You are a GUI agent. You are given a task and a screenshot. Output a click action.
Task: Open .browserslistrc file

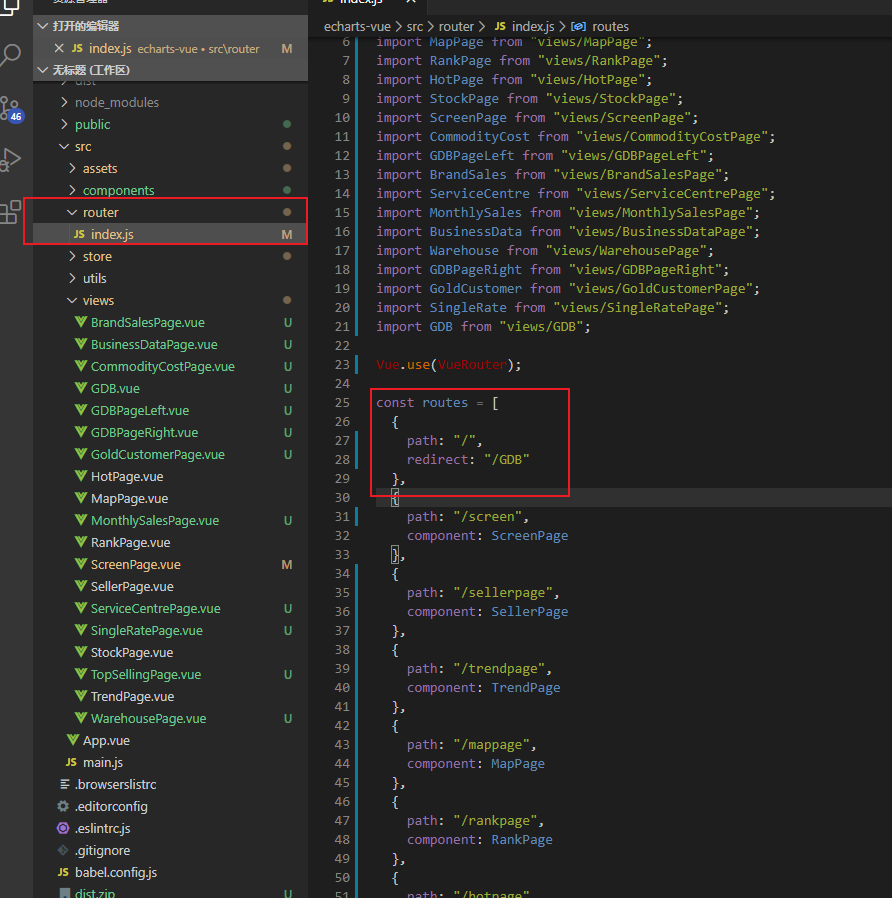pos(170,785)
